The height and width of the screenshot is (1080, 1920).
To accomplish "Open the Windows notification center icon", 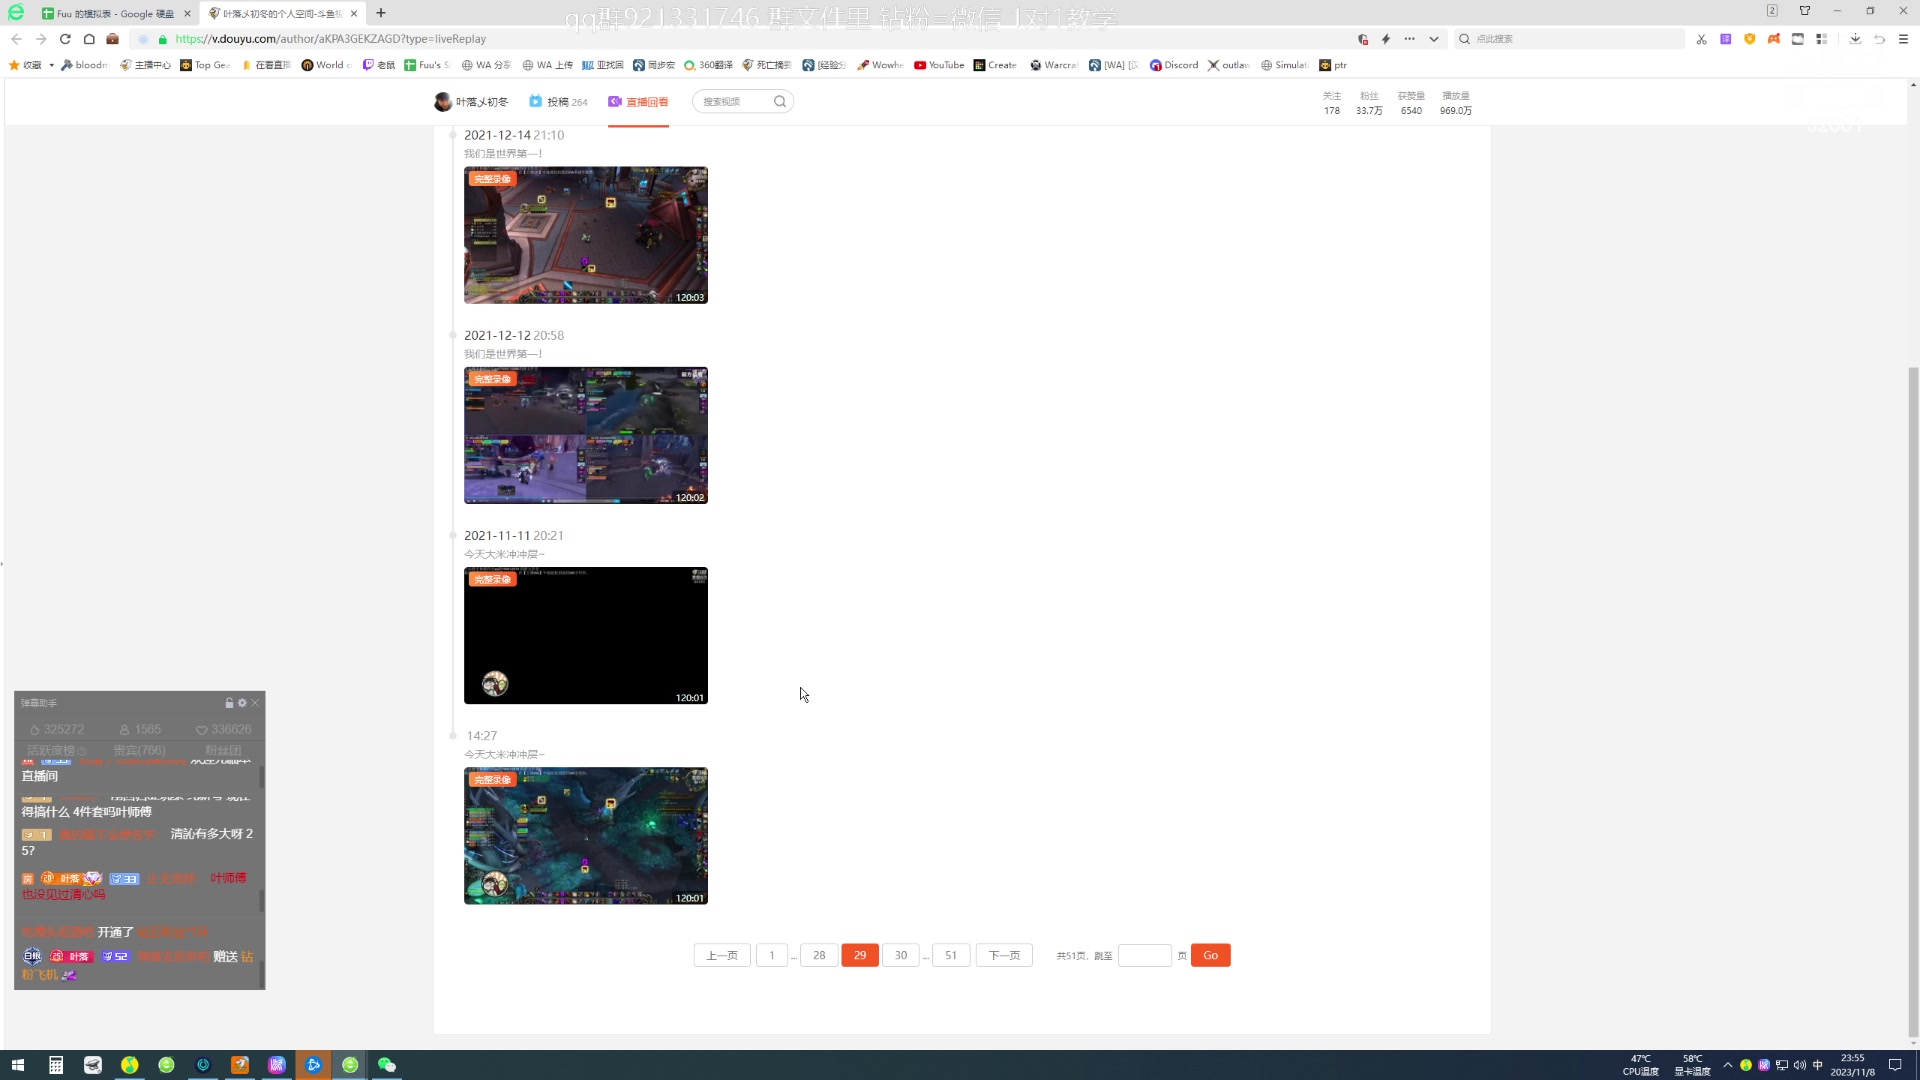I will pos(1895,1065).
